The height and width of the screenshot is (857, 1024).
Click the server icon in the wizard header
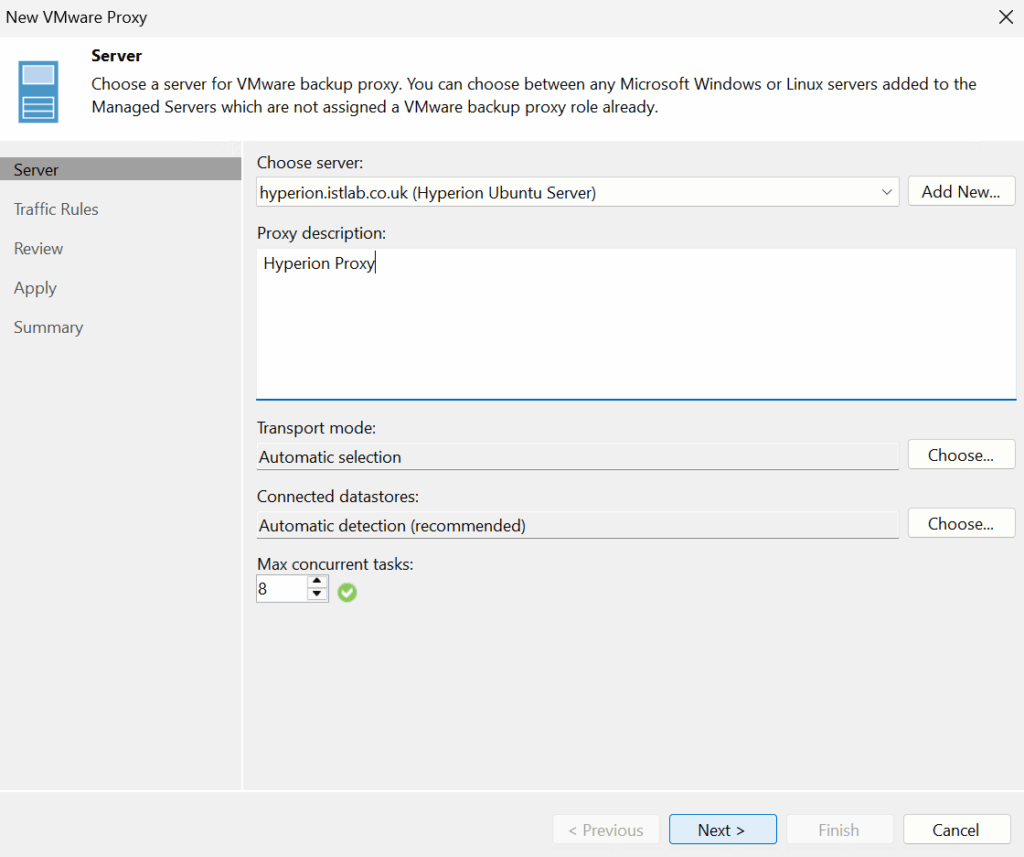click(38, 91)
